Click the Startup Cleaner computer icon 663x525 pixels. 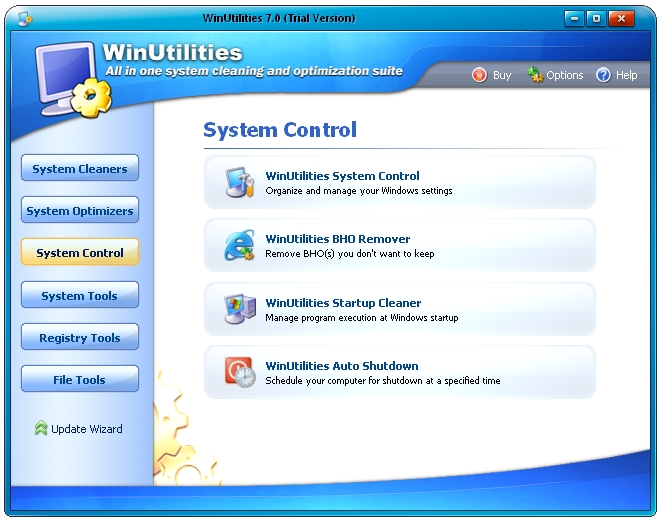coord(240,309)
